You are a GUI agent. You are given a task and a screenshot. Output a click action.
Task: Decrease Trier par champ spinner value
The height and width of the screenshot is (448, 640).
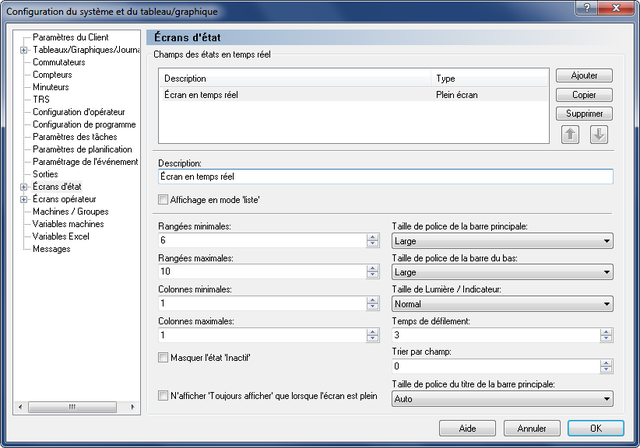point(606,370)
